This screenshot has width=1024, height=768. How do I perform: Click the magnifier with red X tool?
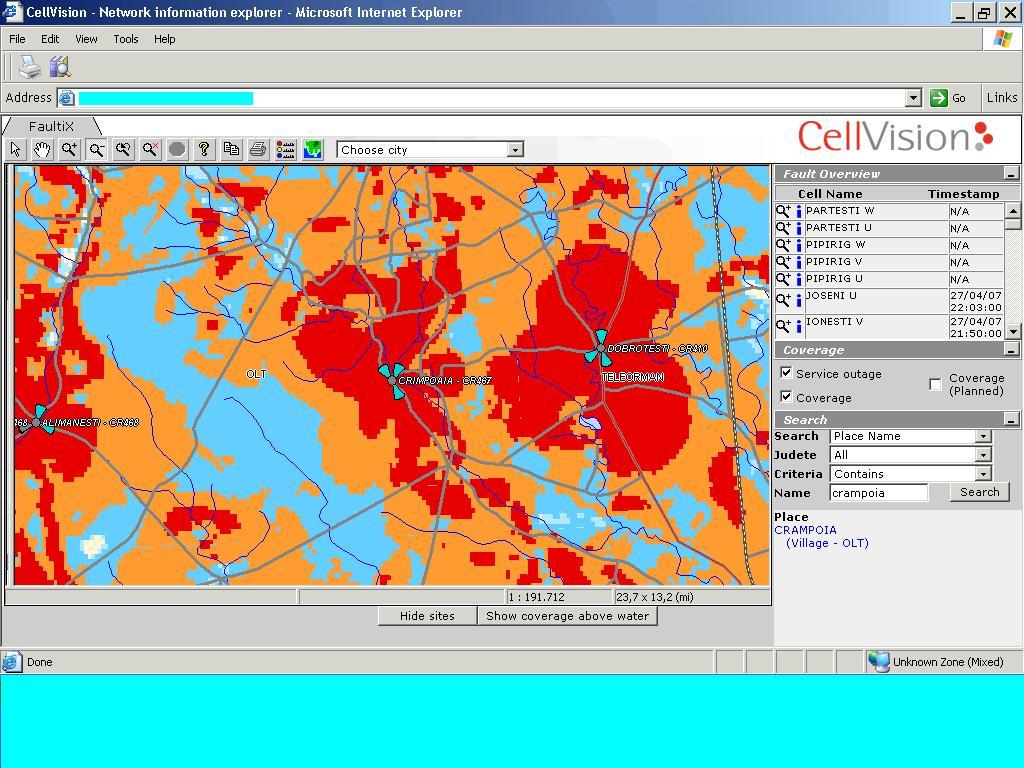(x=150, y=150)
